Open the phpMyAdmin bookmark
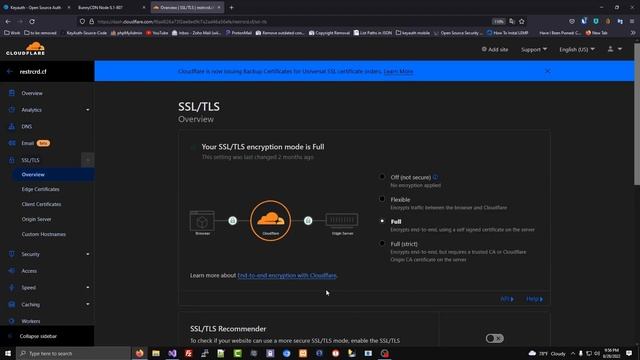This screenshot has height=360, width=640. 126,33
